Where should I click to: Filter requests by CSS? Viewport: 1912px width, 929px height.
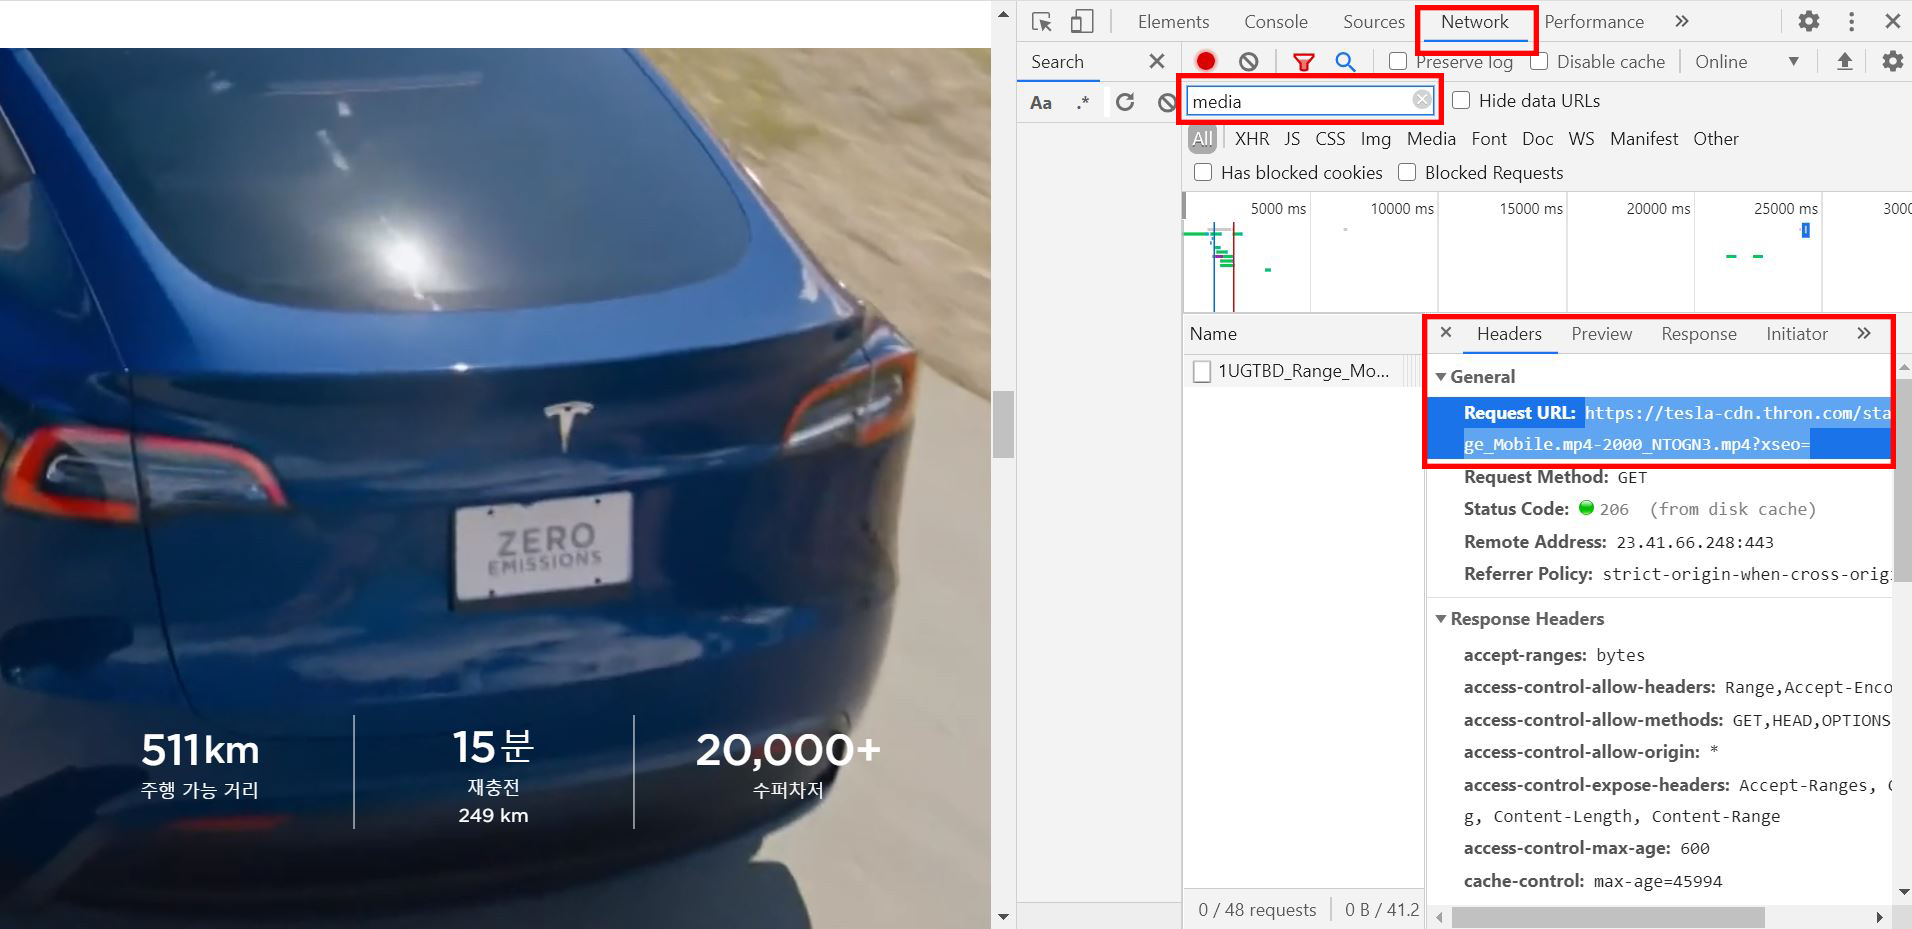pyautogui.click(x=1330, y=139)
